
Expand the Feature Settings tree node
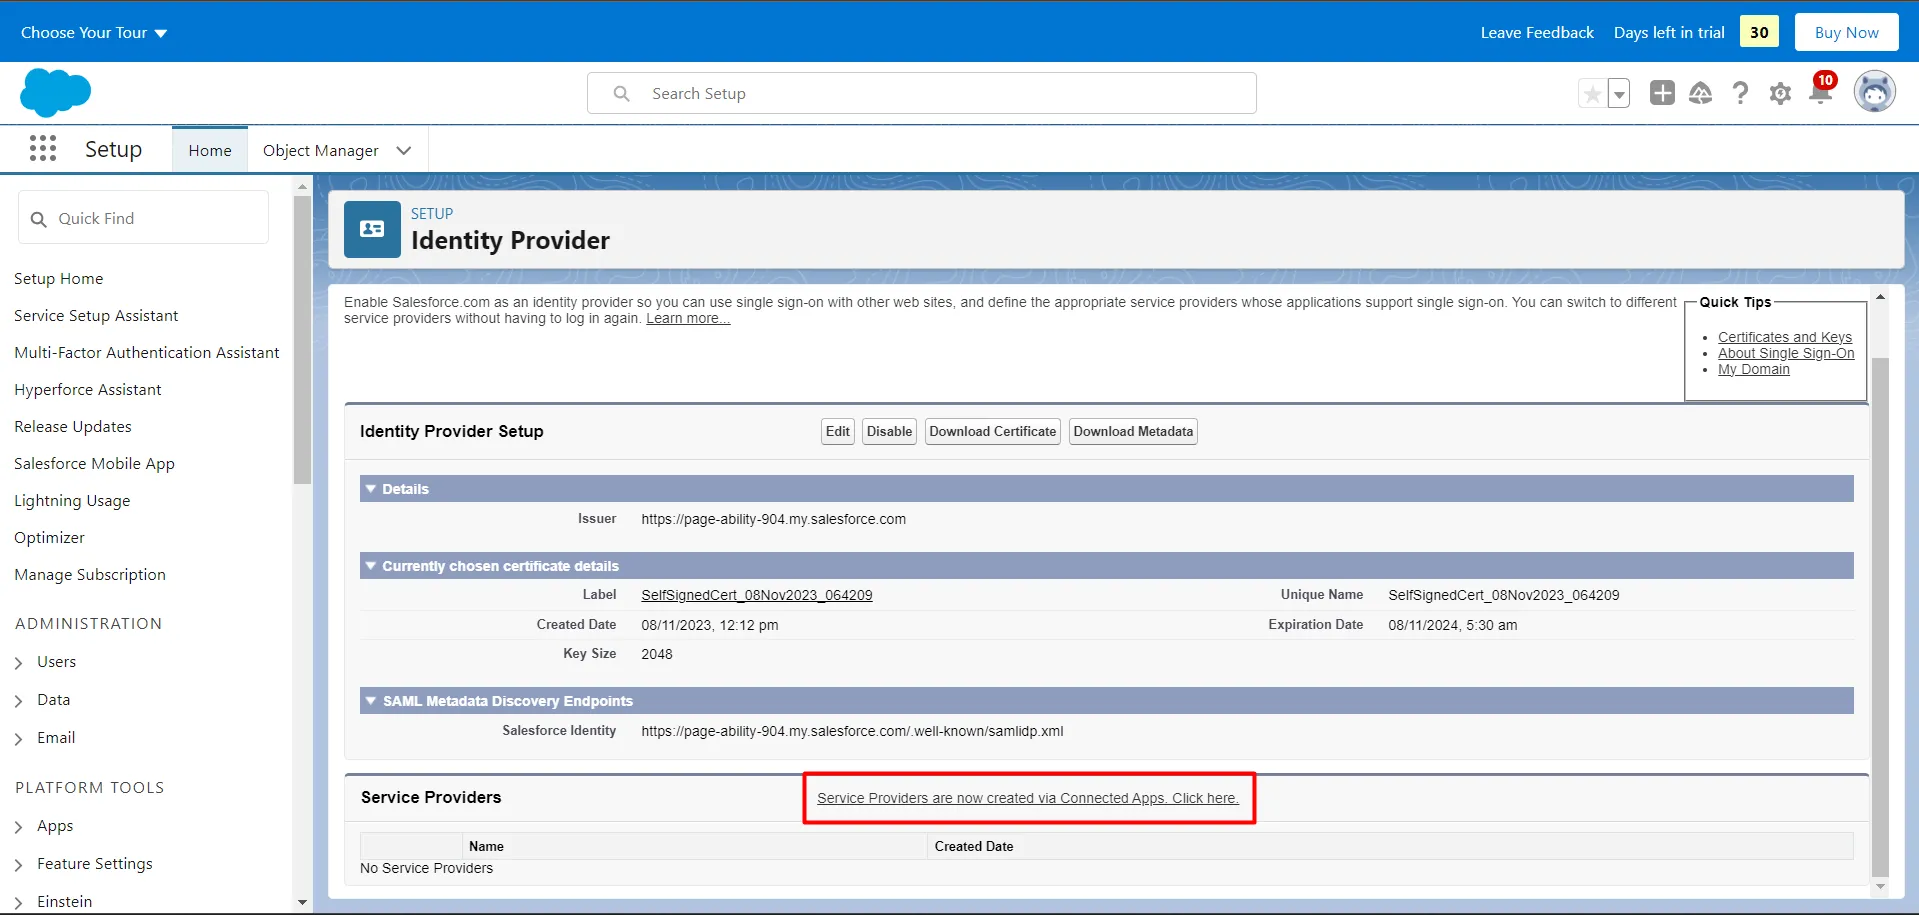19,865
